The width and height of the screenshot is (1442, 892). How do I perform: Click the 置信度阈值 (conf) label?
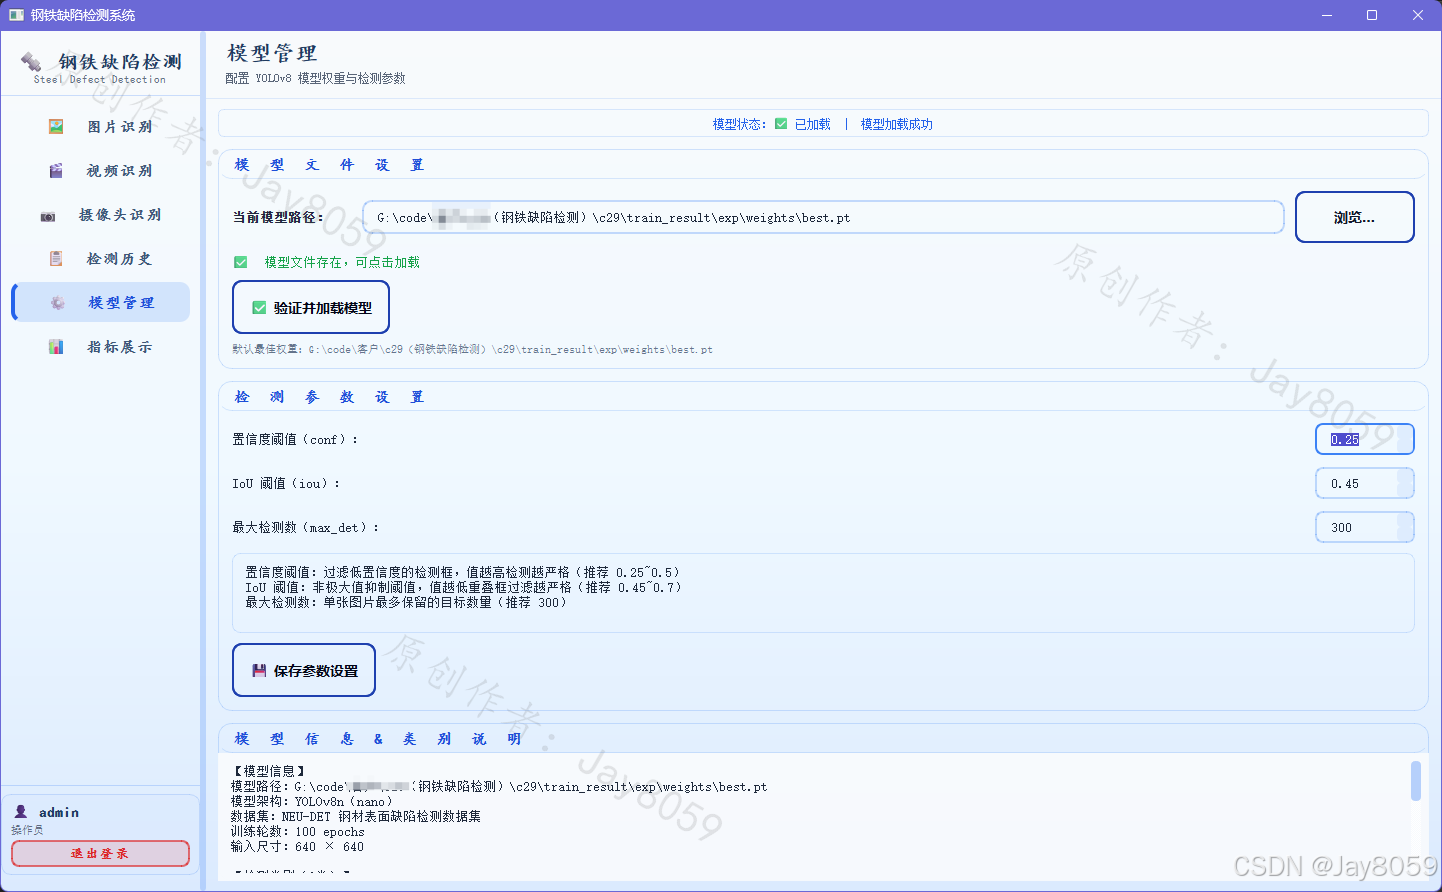[295, 439]
